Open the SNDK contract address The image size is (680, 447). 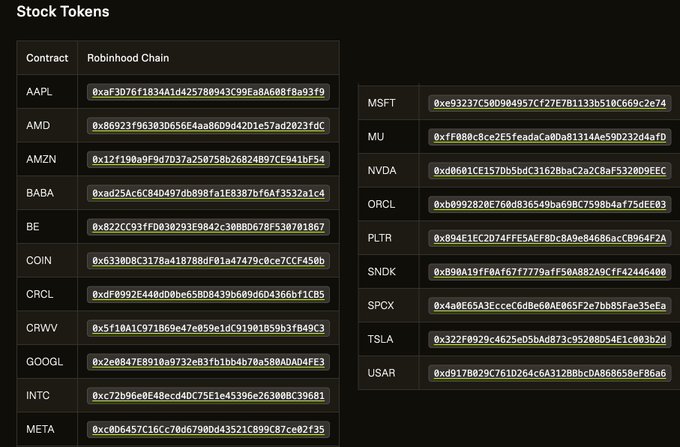point(550,272)
